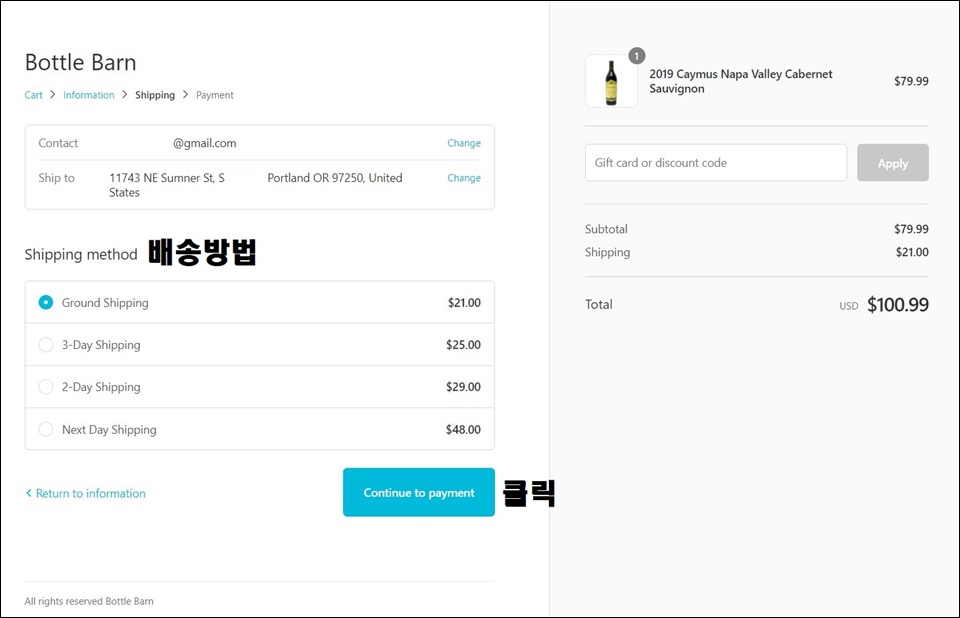Click the chevron before Return to information
The height and width of the screenshot is (618, 960).
[29, 493]
